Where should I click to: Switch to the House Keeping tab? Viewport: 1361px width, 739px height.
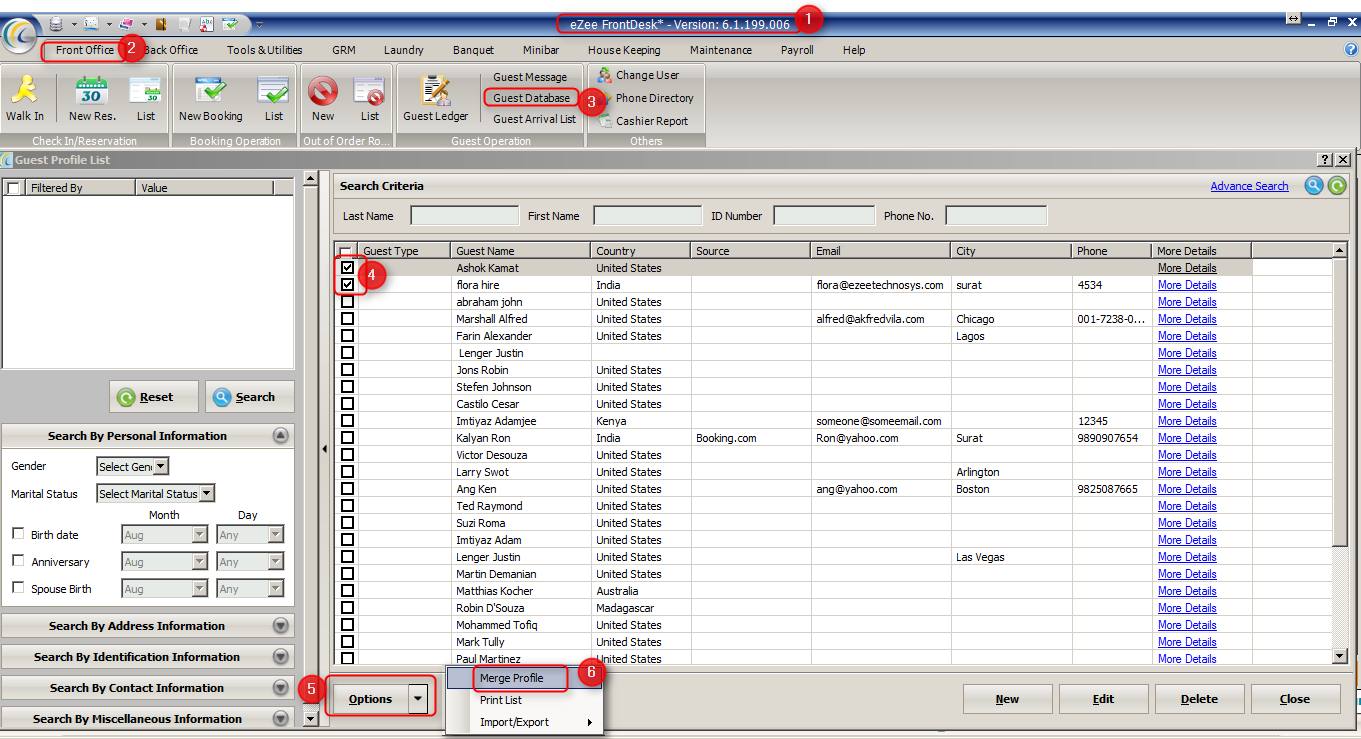[x=624, y=50]
